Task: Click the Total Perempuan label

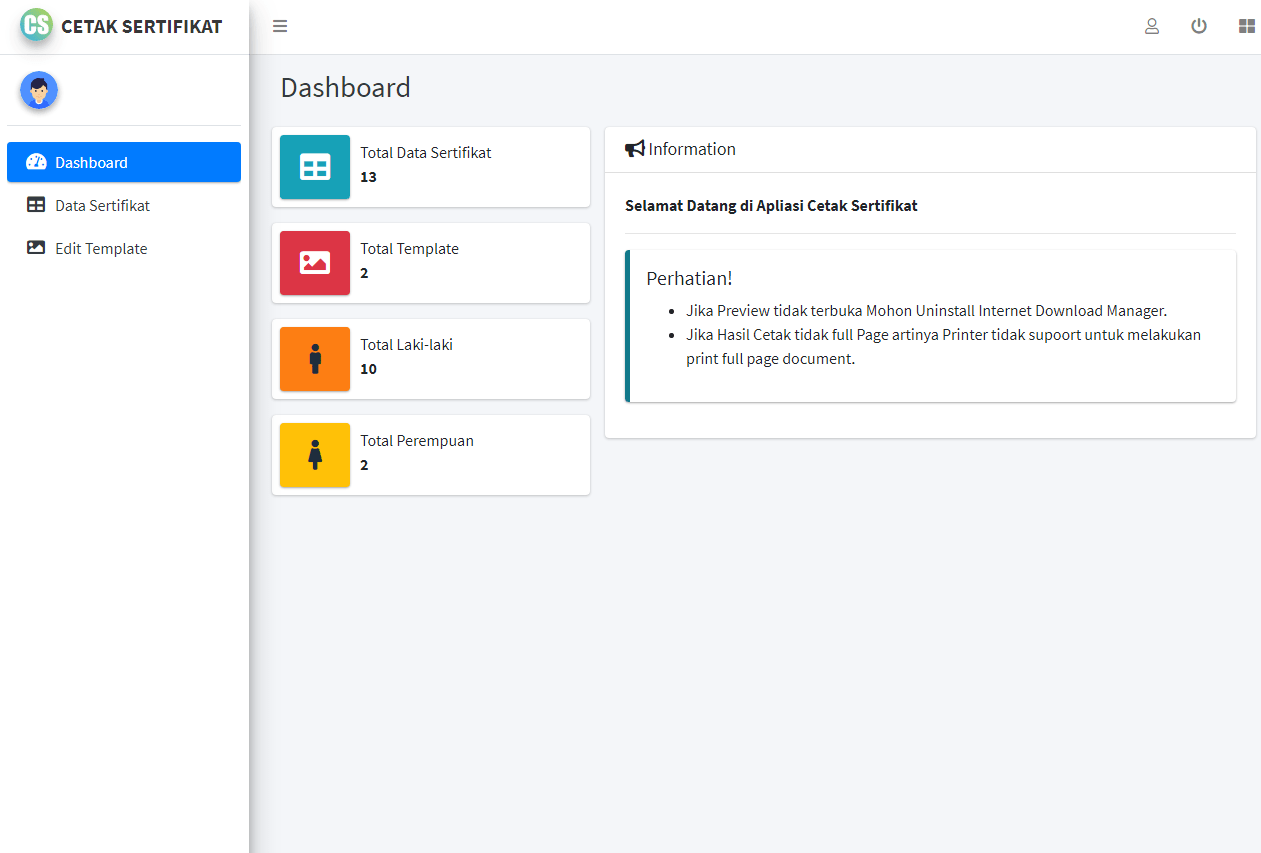Action: point(417,441)
